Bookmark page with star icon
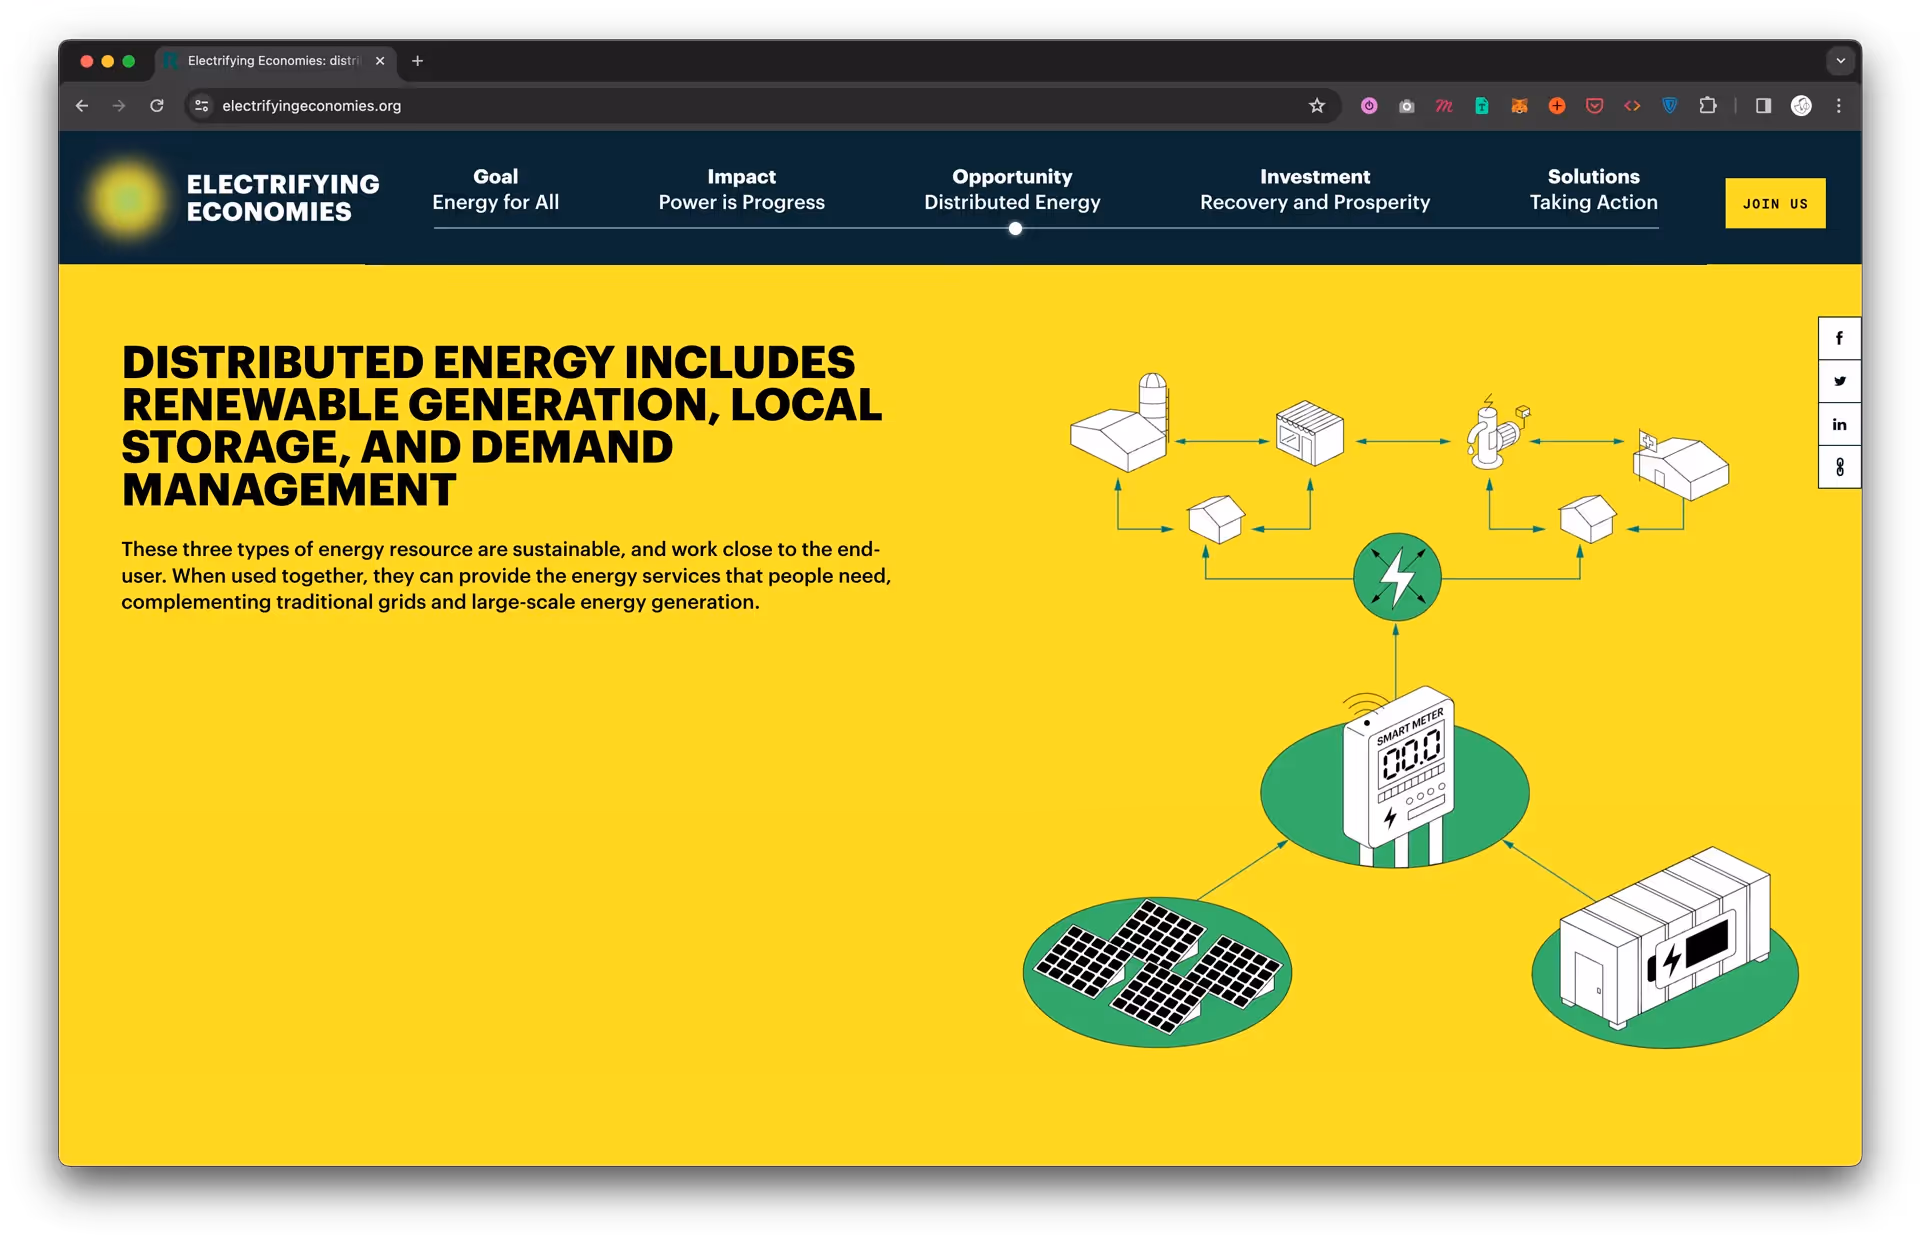 (x=1317, y=106)
